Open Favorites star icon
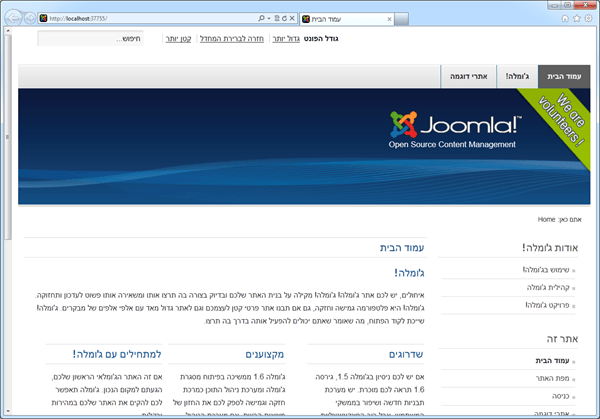 [577, 18]
